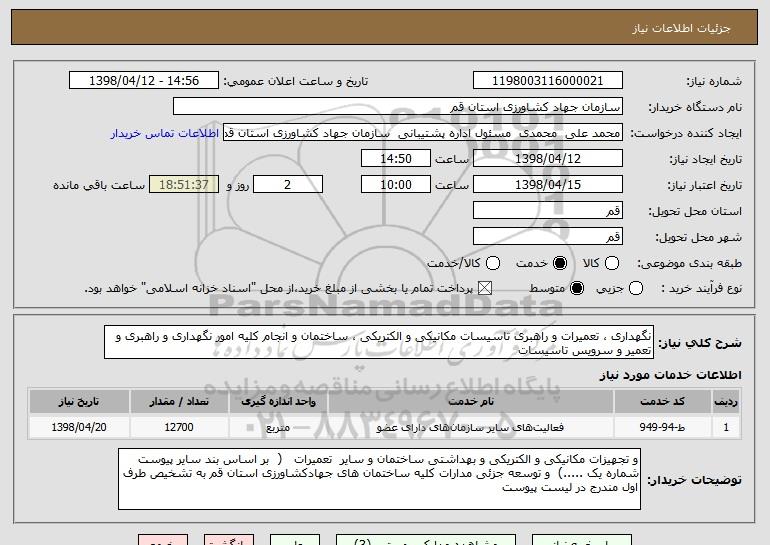The image size is (770, 545).
Task: Click the creation date field 1398/04/12
Action: (x=548, y=159)
